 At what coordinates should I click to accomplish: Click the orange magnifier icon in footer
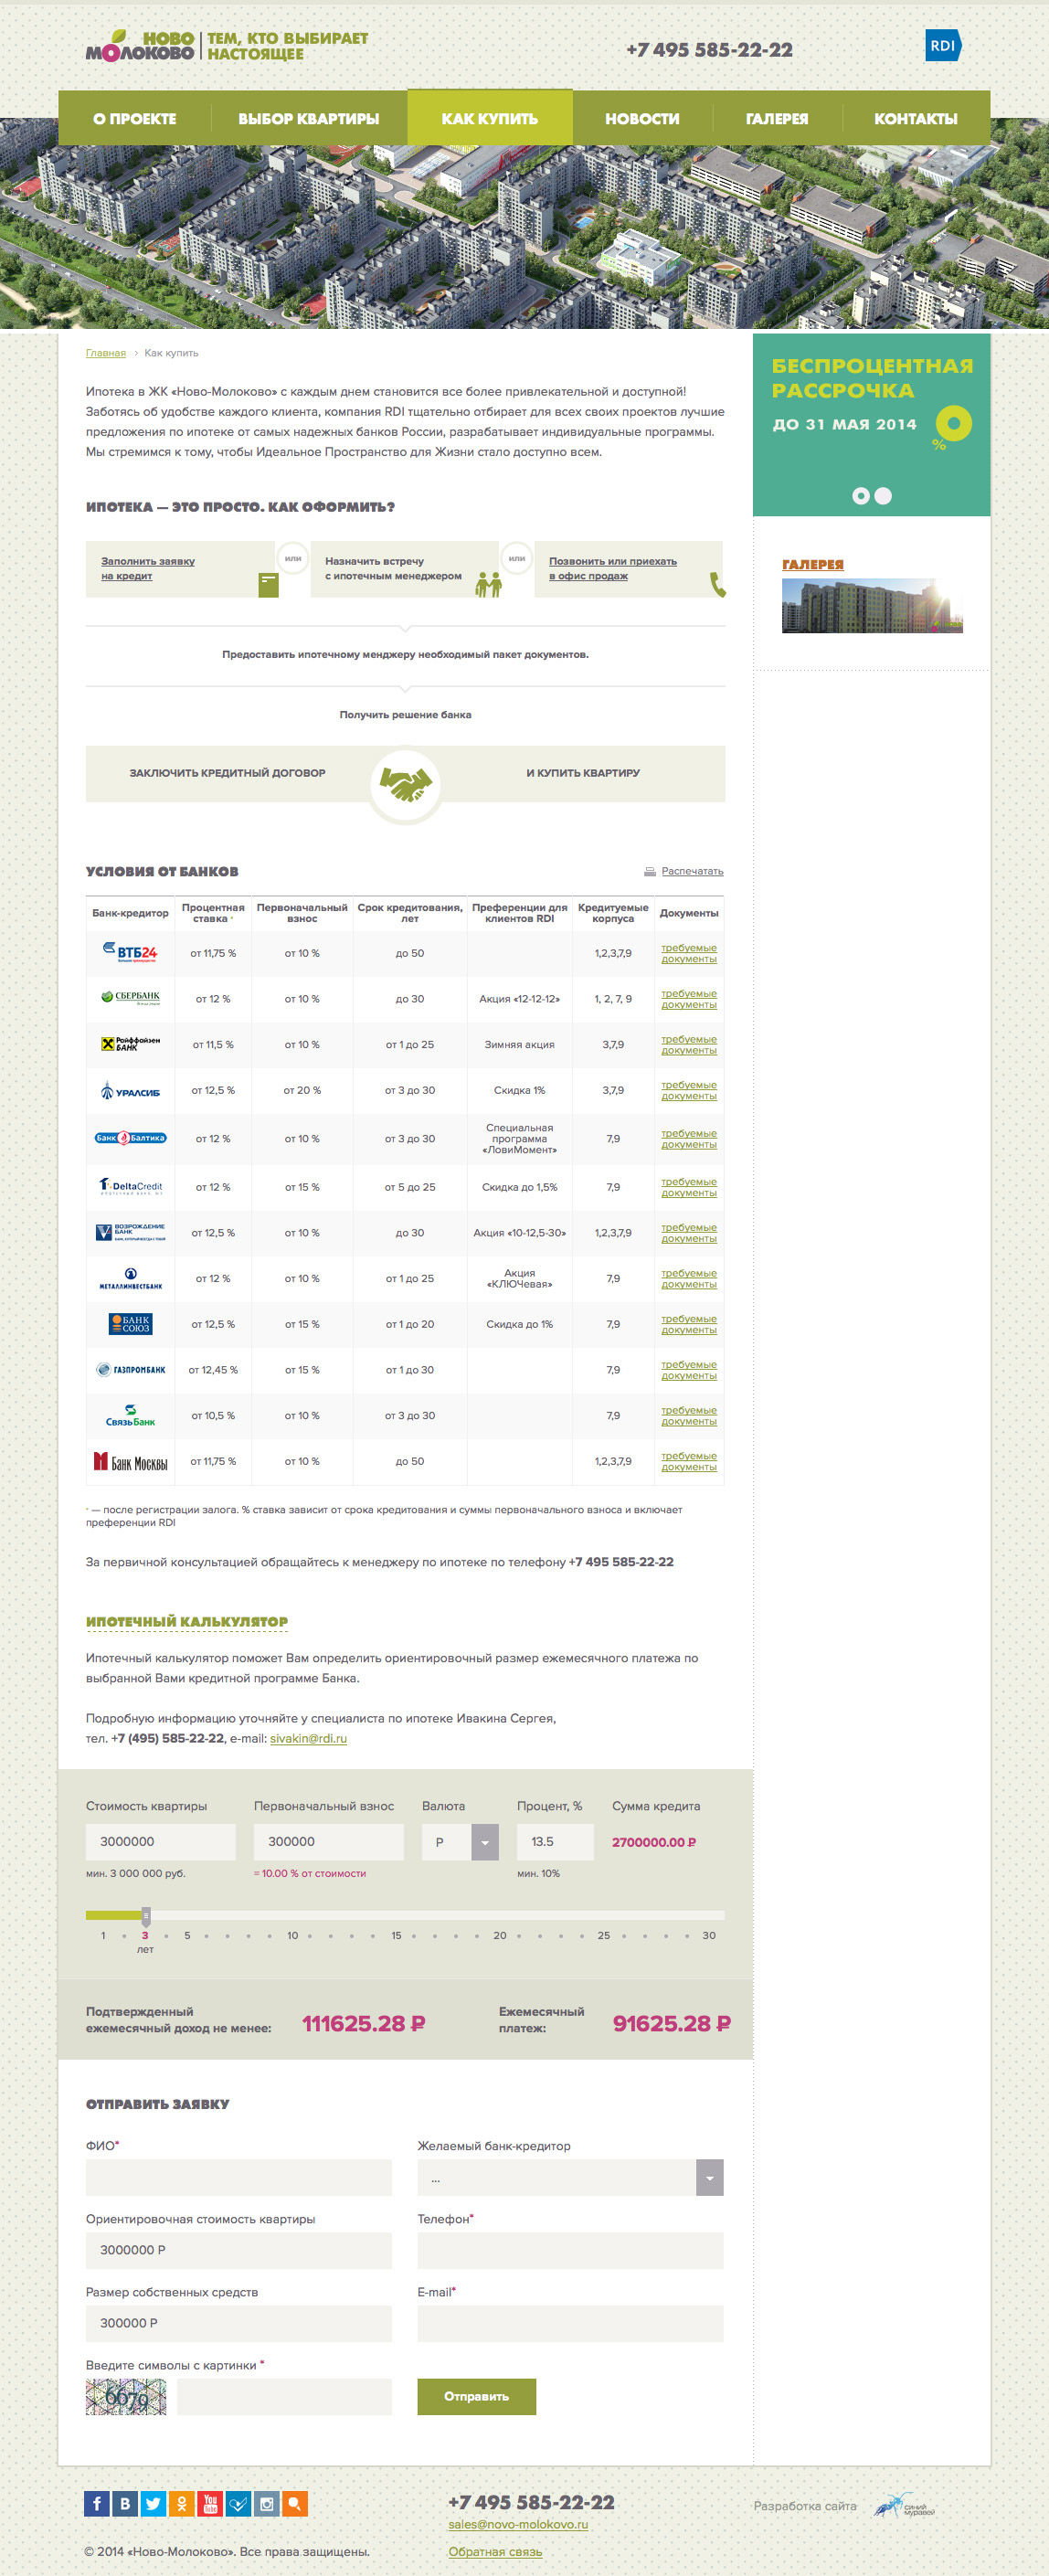(x=295, y=2503)
